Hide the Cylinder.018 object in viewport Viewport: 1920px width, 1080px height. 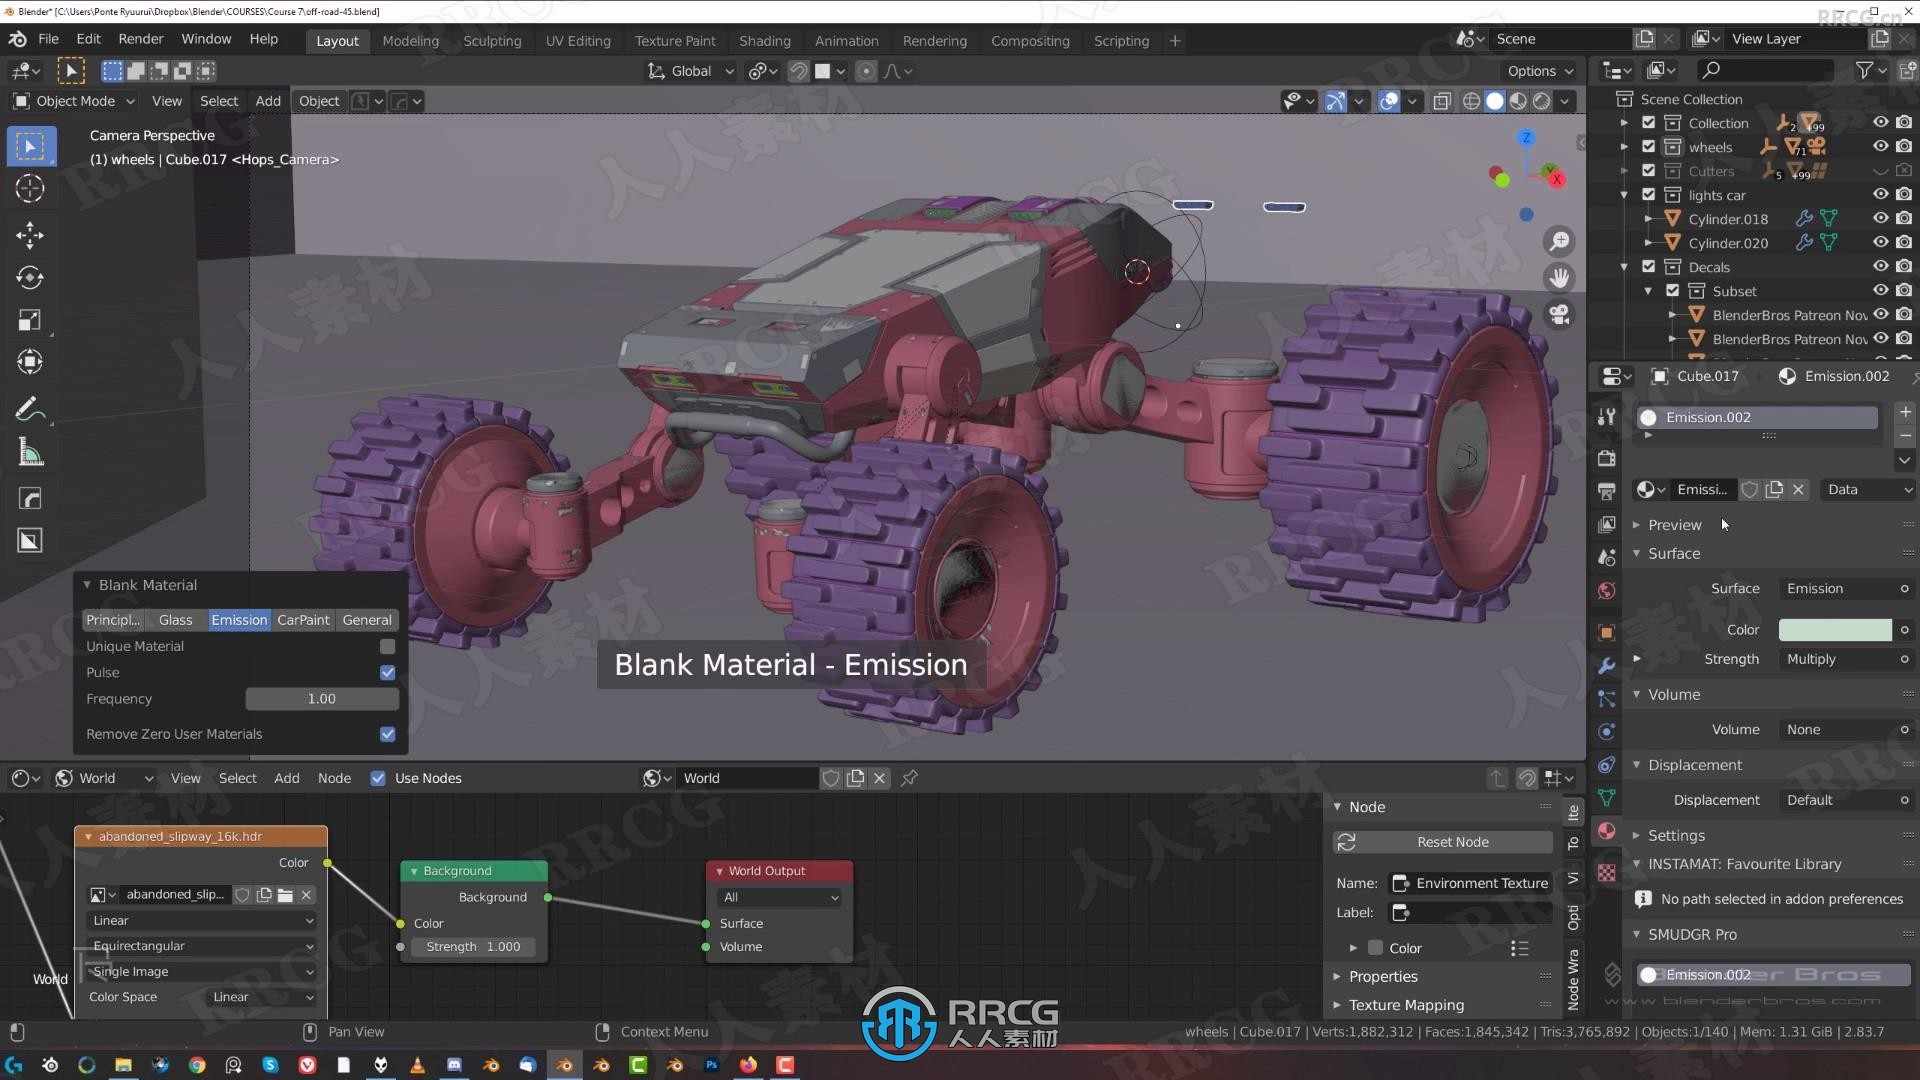[1881, 219]
